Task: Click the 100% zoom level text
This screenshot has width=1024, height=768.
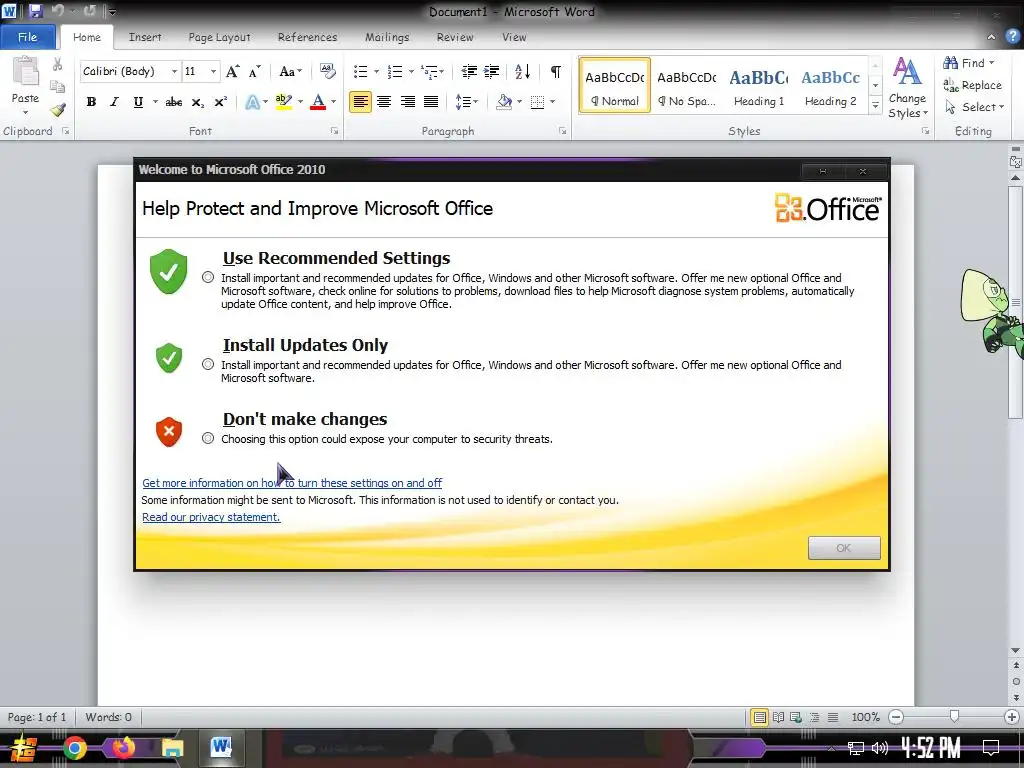Action: tap(865, 717)
